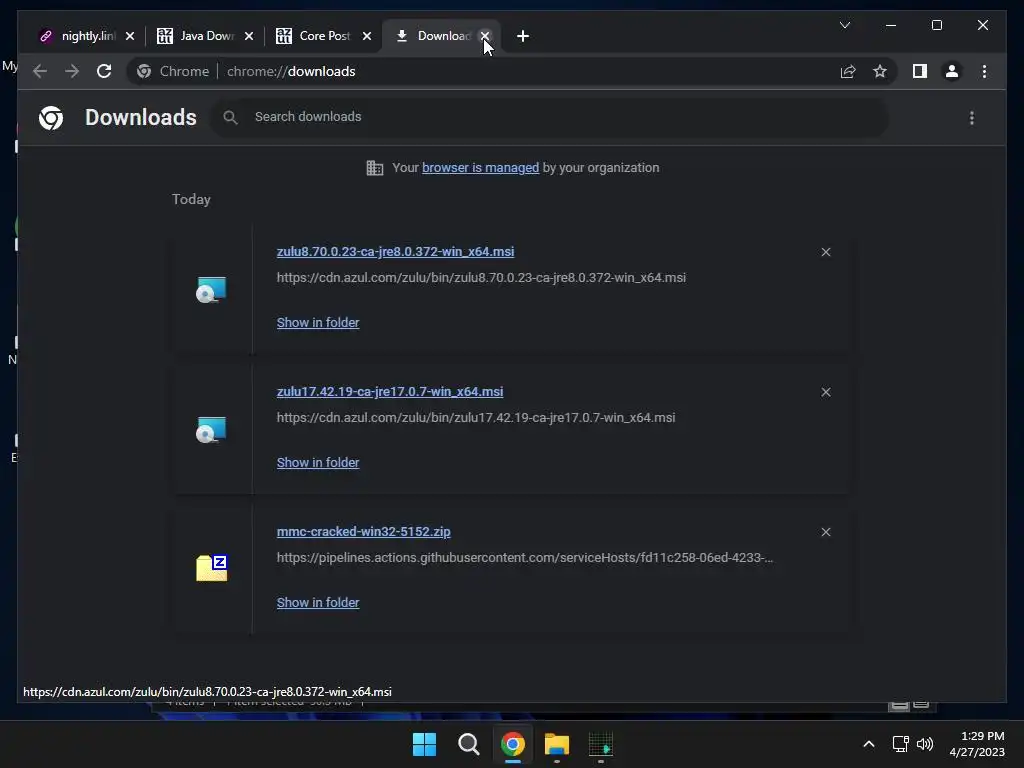Viewport: 1024px width, 768px height.
Task: Show mmc-cracked zip in folder
Action: coord(317,603)
